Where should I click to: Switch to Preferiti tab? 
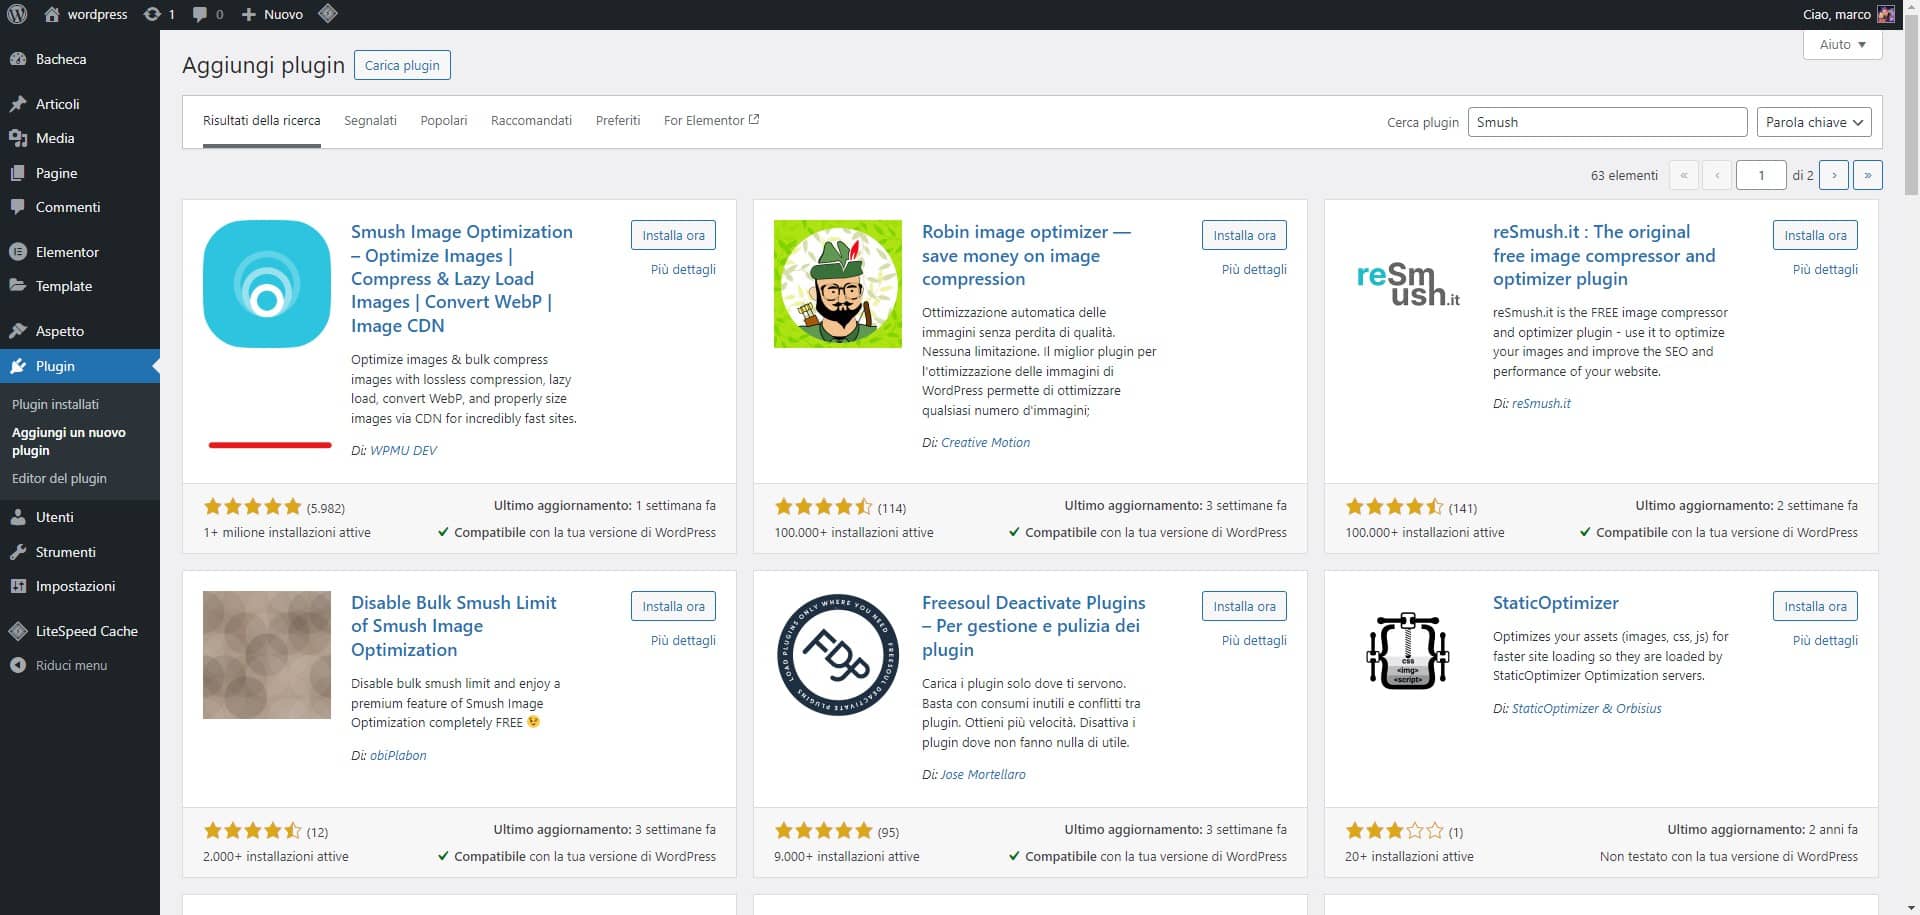coord(618,121)
